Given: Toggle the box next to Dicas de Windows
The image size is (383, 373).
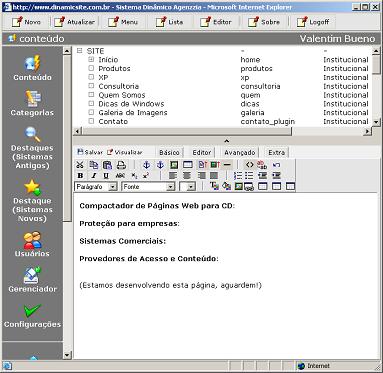Looking at the screenshot, I should [91, 104].
